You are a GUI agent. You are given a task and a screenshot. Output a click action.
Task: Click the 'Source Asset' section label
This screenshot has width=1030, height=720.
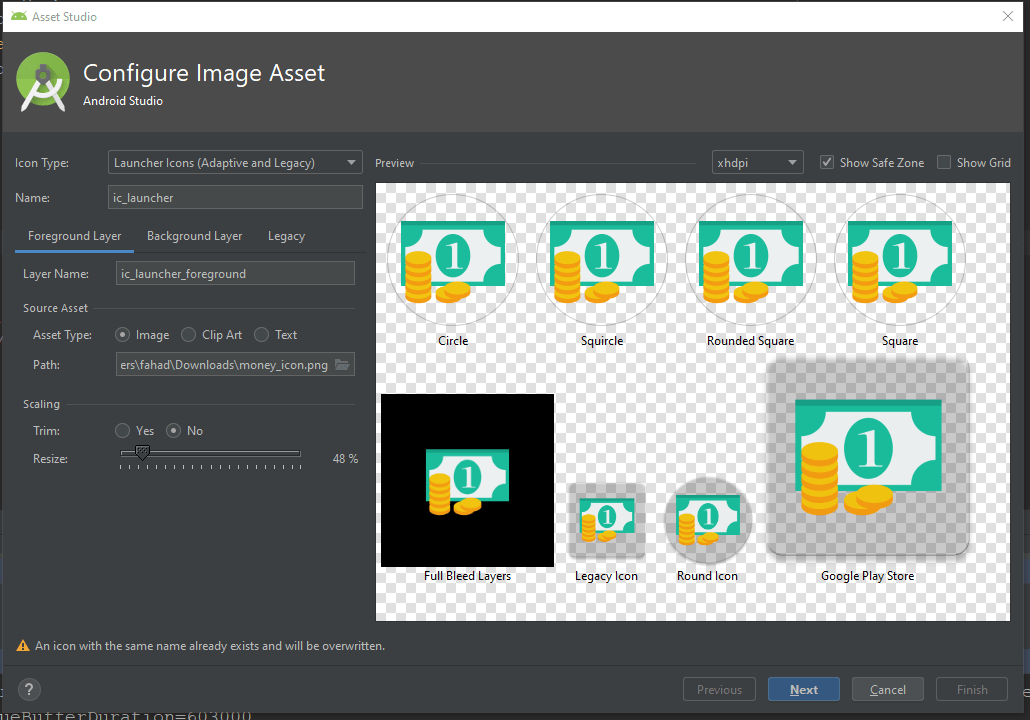pyautogui.click(x=55, y=307)
